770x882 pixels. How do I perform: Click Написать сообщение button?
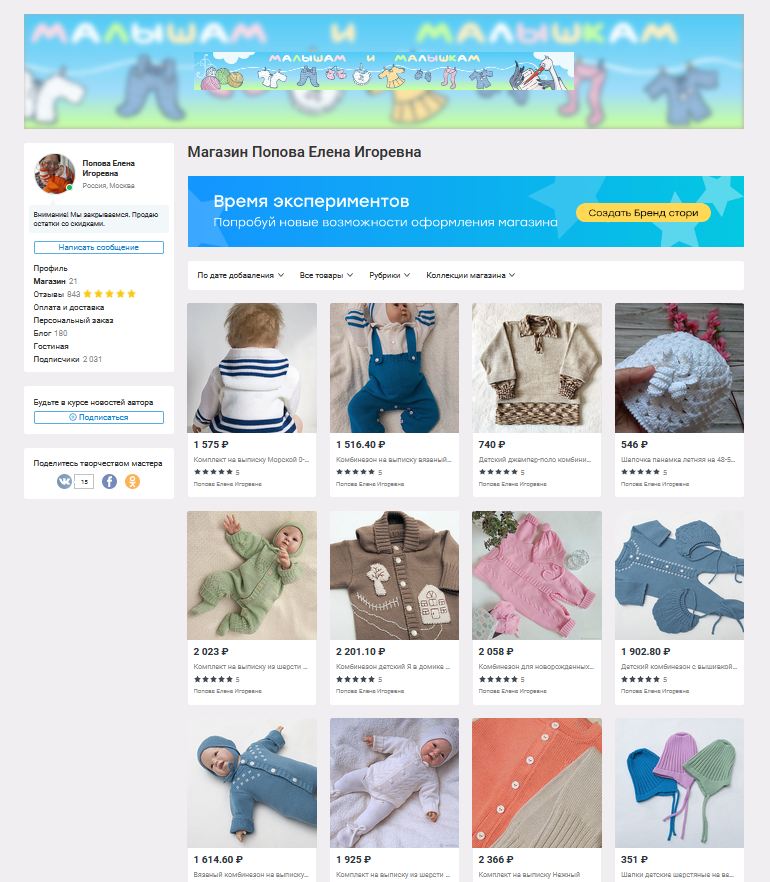[x=99, y=248]
